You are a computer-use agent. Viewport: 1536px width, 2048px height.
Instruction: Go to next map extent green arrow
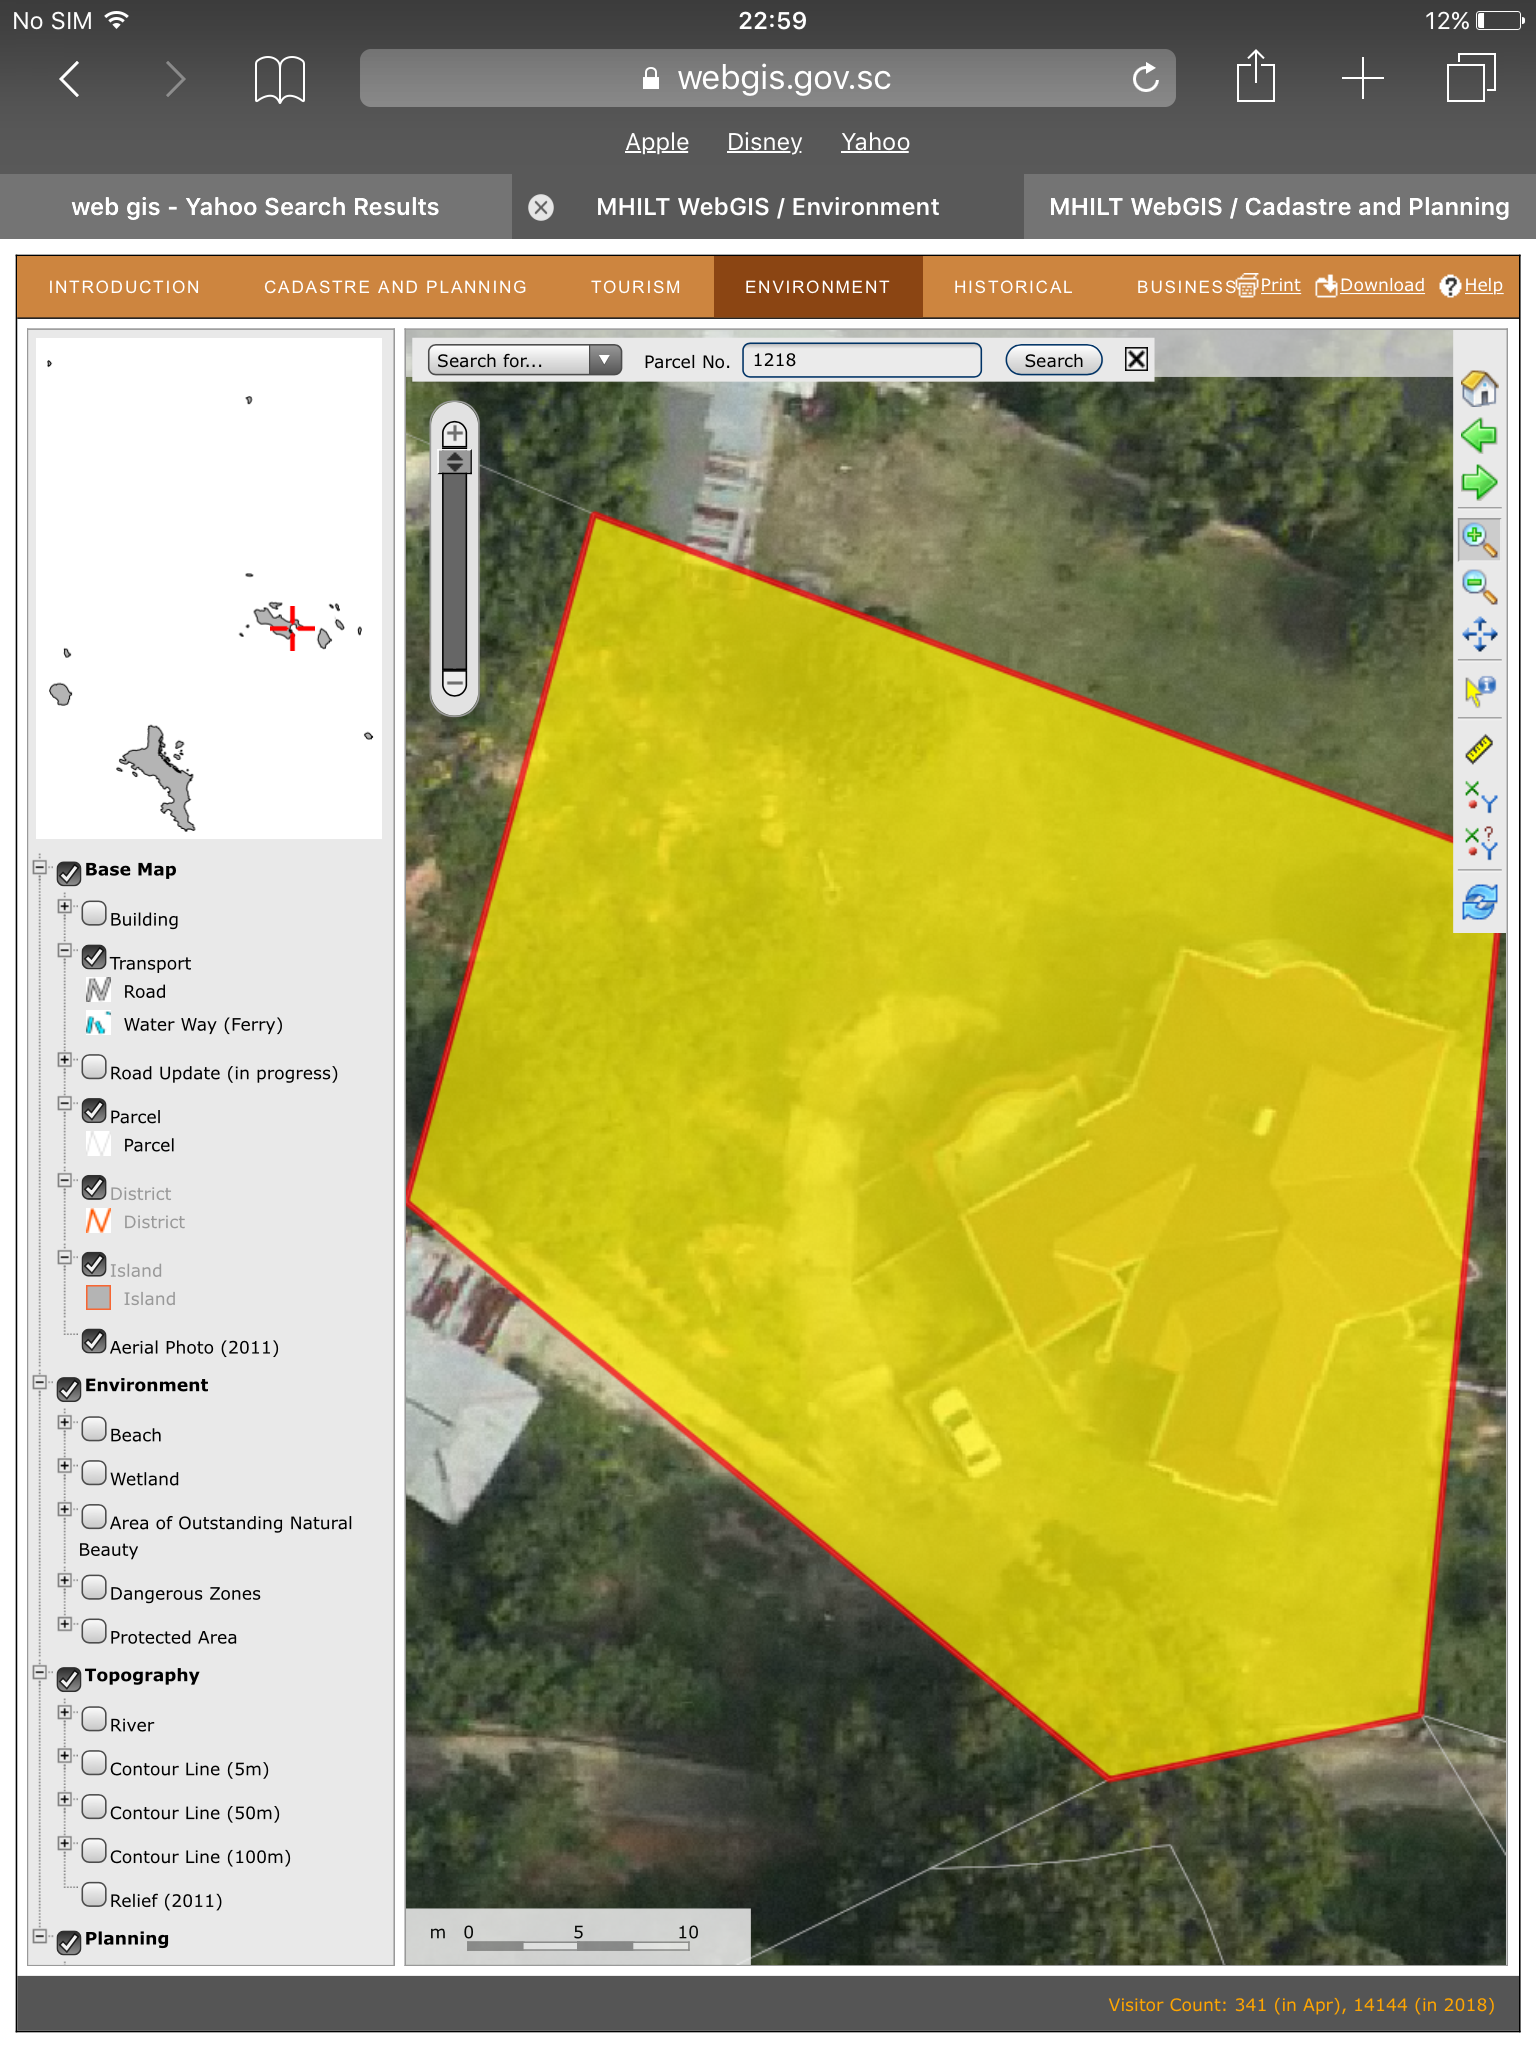tap(1479, 484)
